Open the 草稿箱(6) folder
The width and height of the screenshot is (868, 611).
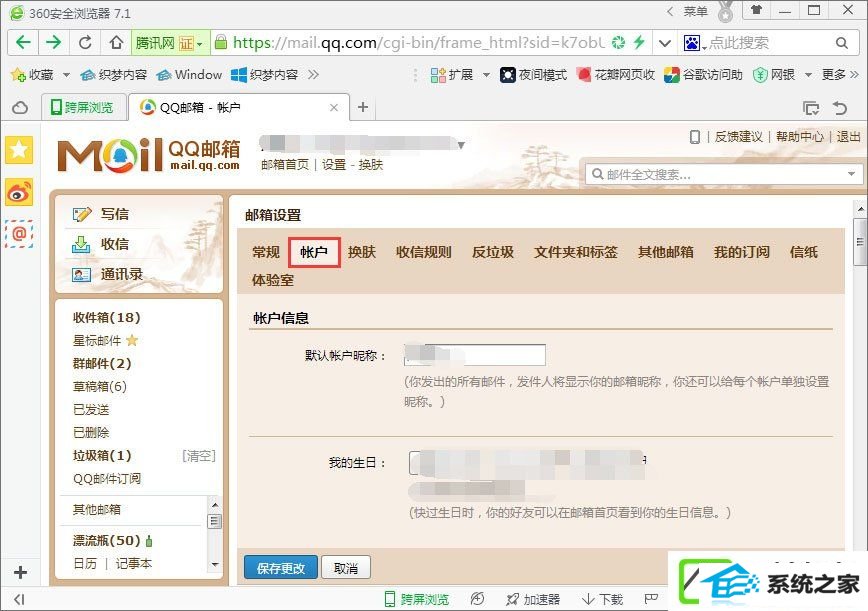click(100, 386)
